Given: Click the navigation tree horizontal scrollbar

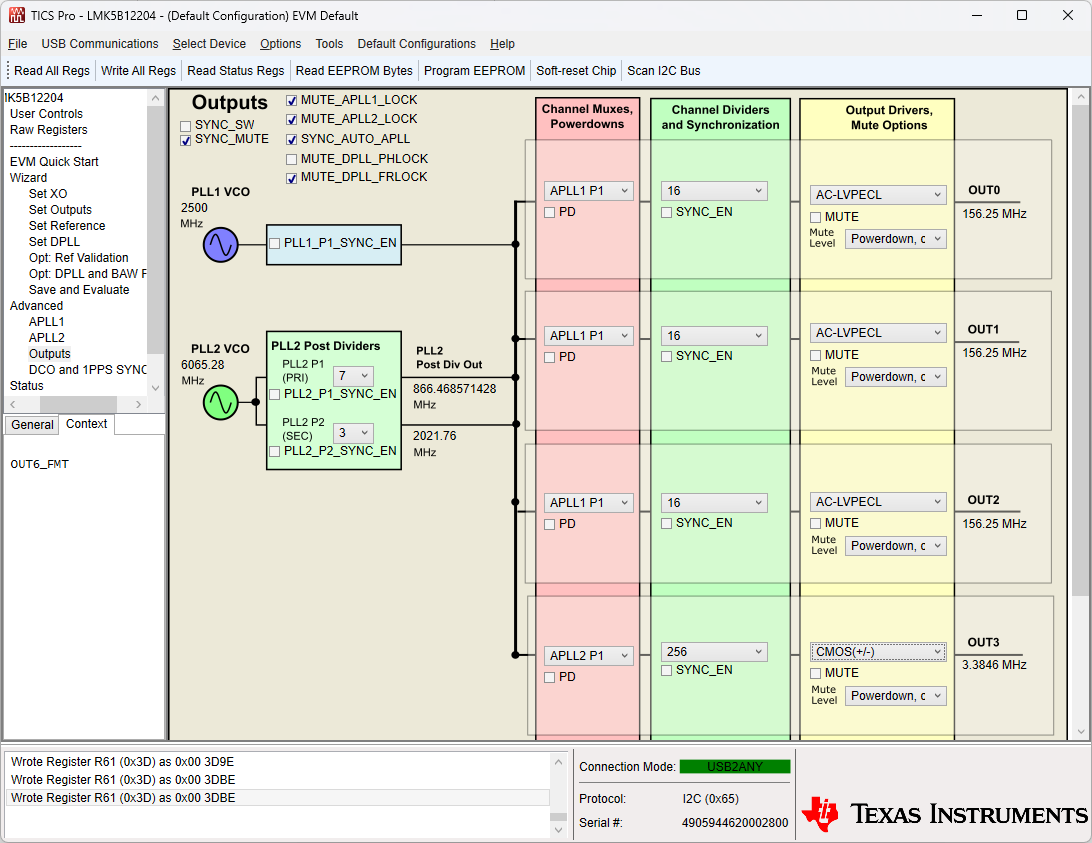Looking at the screenshot, I should click(x=77, y=404).
